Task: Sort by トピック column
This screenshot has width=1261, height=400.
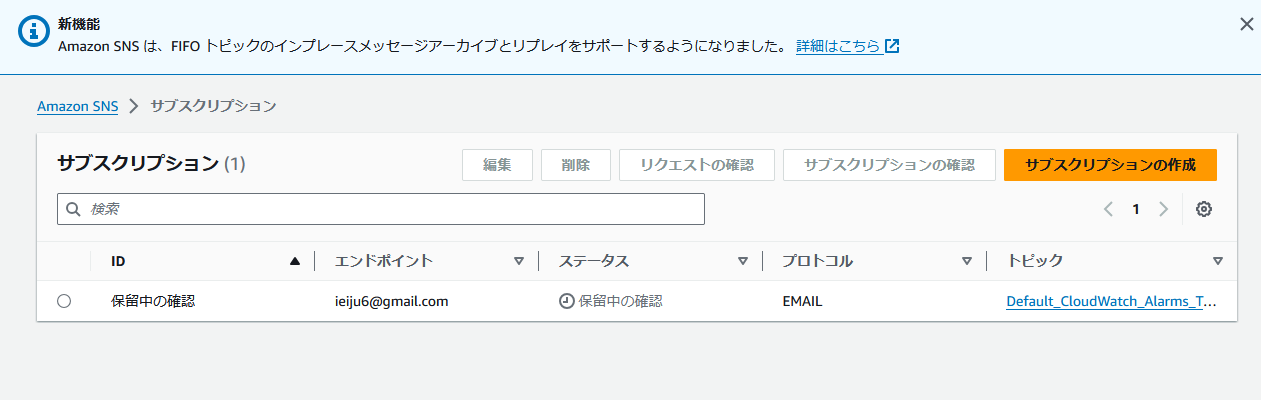Action: coord(1217,261)
